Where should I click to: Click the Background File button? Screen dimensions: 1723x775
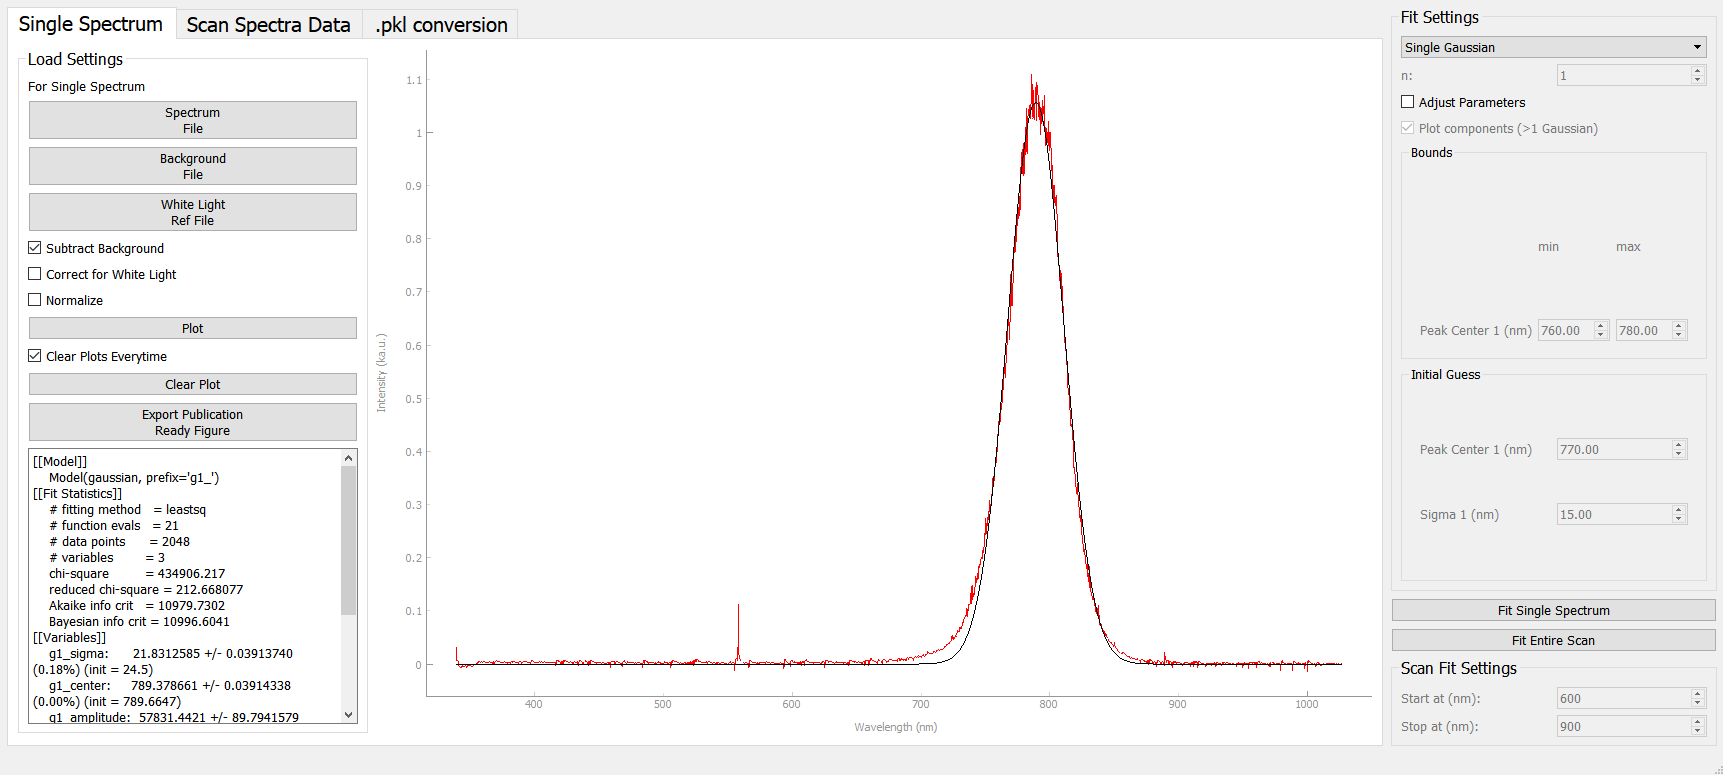pyautogui.click(x=193, y=166)
